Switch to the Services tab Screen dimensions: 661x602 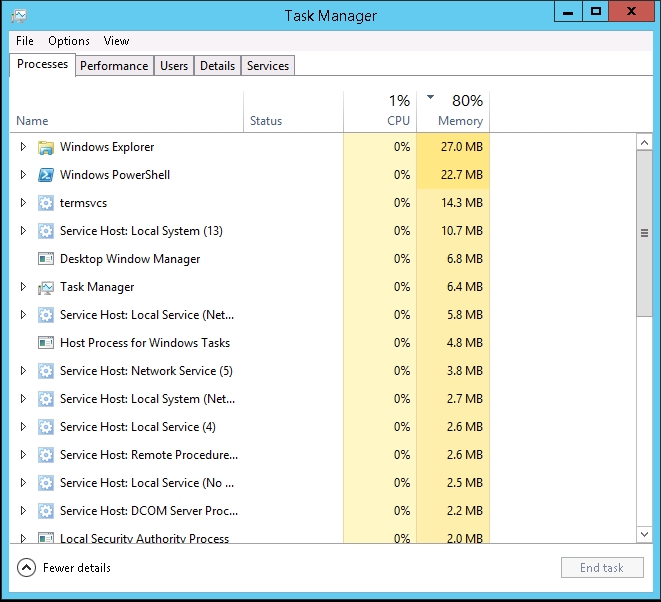pyautogui.click(x=268, y=66)
